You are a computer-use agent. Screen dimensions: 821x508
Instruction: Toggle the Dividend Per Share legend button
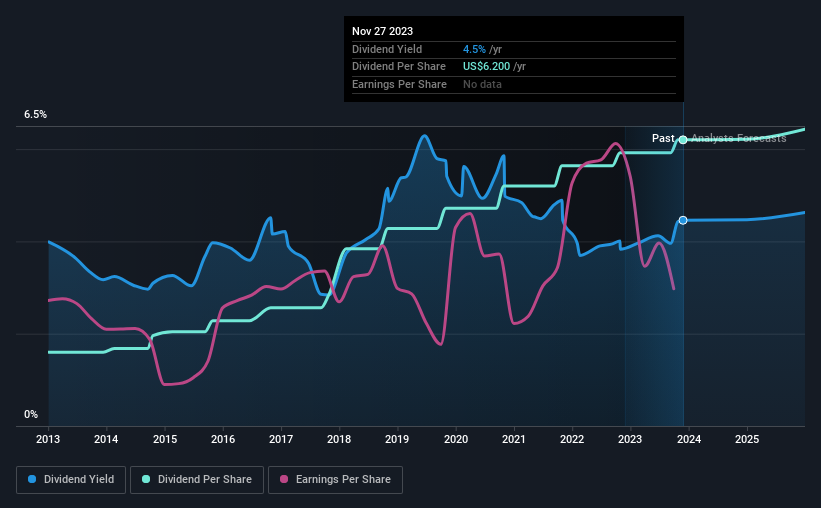tap(197, 480)
